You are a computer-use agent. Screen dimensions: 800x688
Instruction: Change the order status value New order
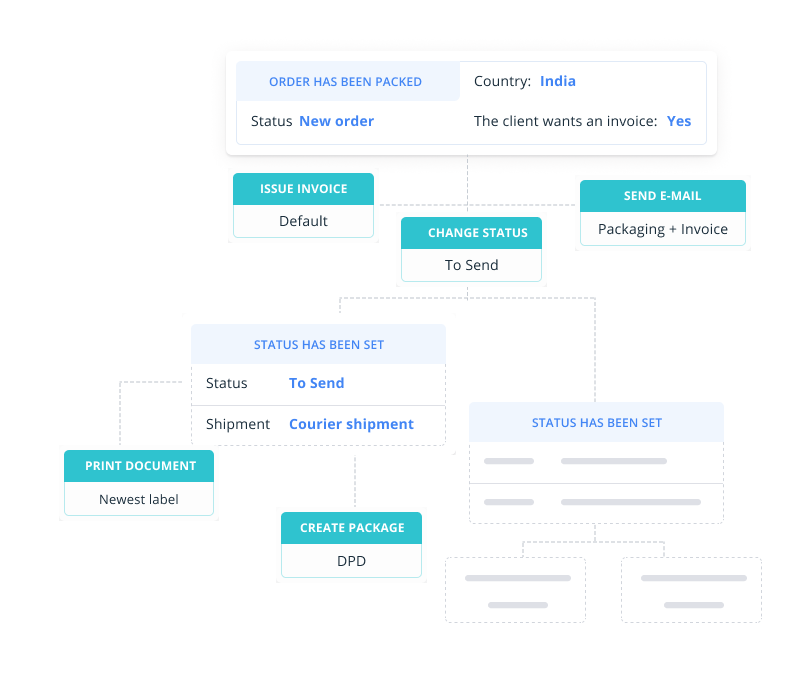click(336, 121)
